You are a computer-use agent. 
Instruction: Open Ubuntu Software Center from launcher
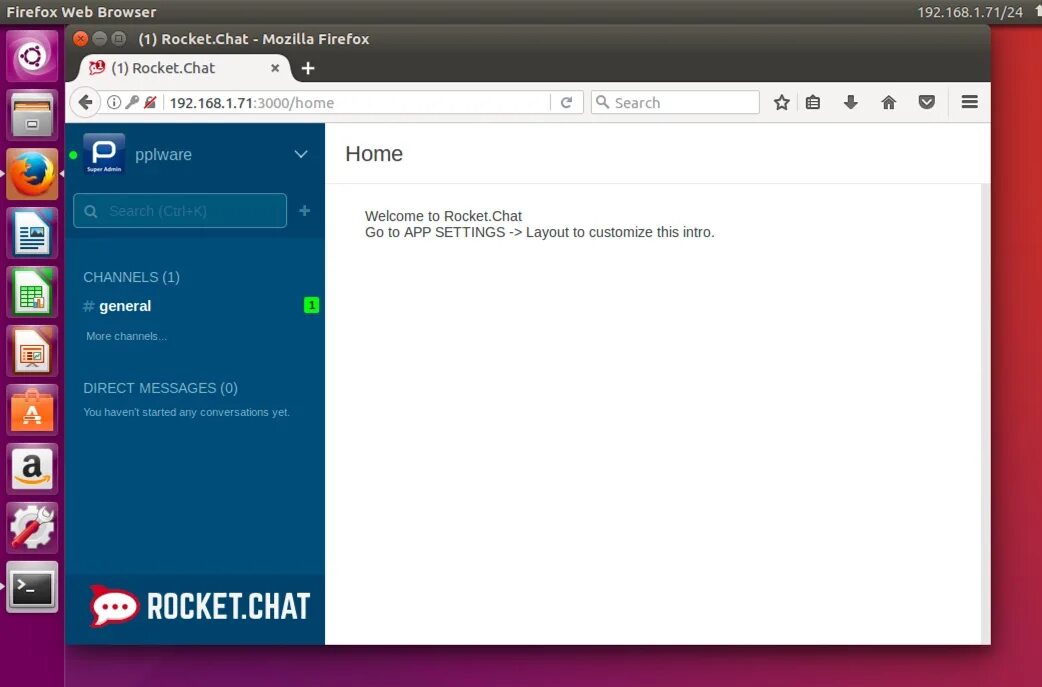coord(32,411)
